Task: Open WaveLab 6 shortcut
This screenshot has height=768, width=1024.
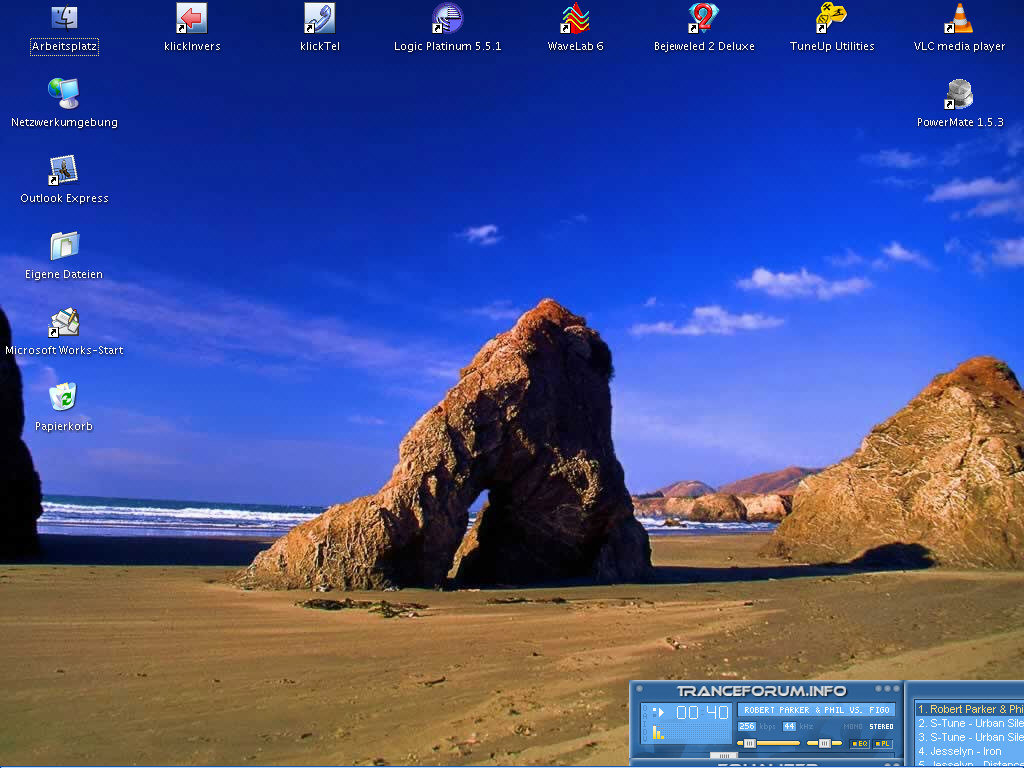Action: [x=575, y=18]
